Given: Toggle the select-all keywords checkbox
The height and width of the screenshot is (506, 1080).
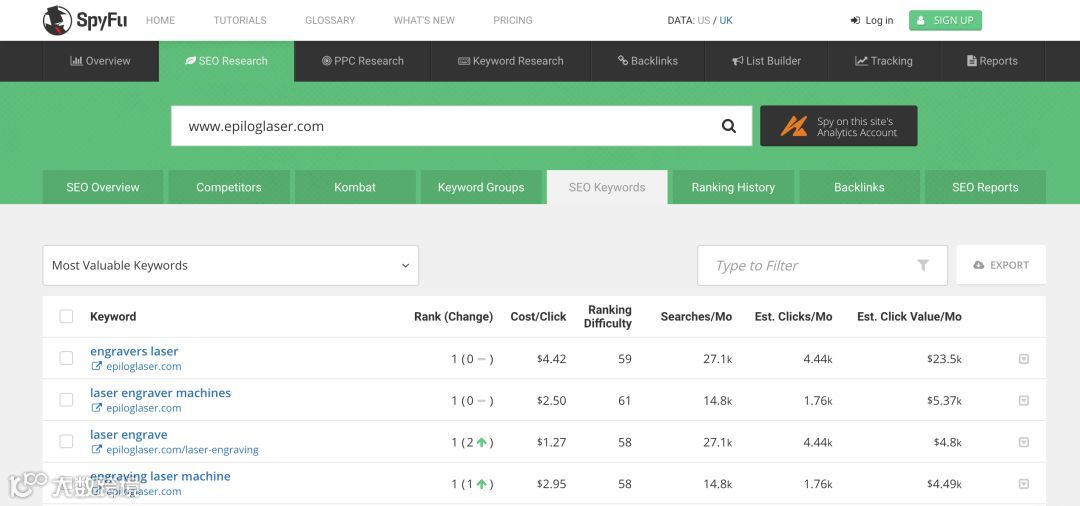Looking at the screenshot, I should tap(66, 317).
